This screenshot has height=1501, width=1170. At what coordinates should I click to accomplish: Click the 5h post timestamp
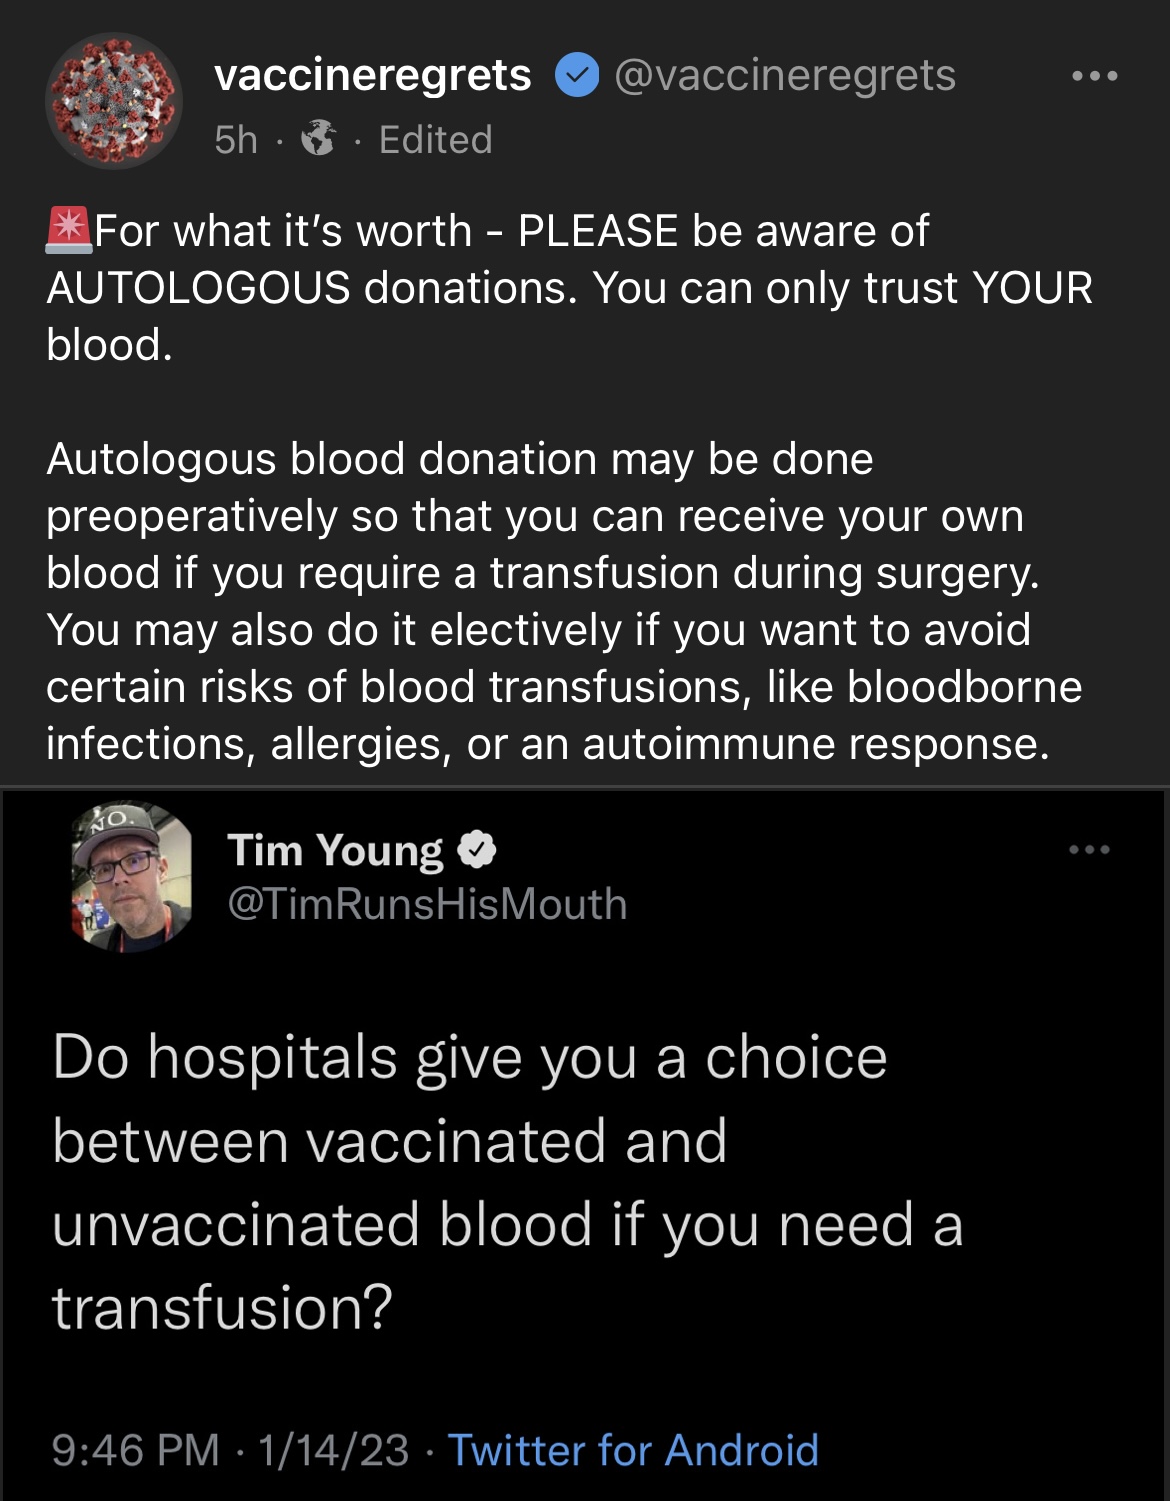click(x=236, y=140)
